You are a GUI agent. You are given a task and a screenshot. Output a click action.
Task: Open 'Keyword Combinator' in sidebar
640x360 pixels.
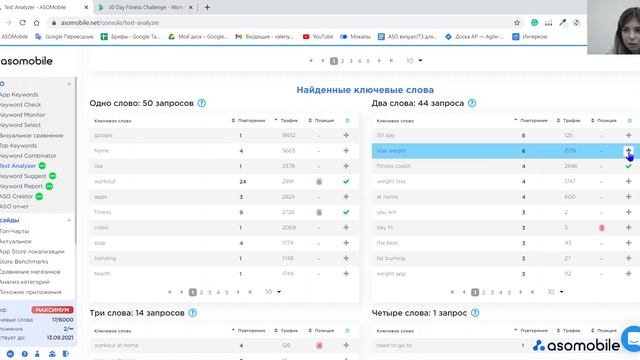coord(28,156)
